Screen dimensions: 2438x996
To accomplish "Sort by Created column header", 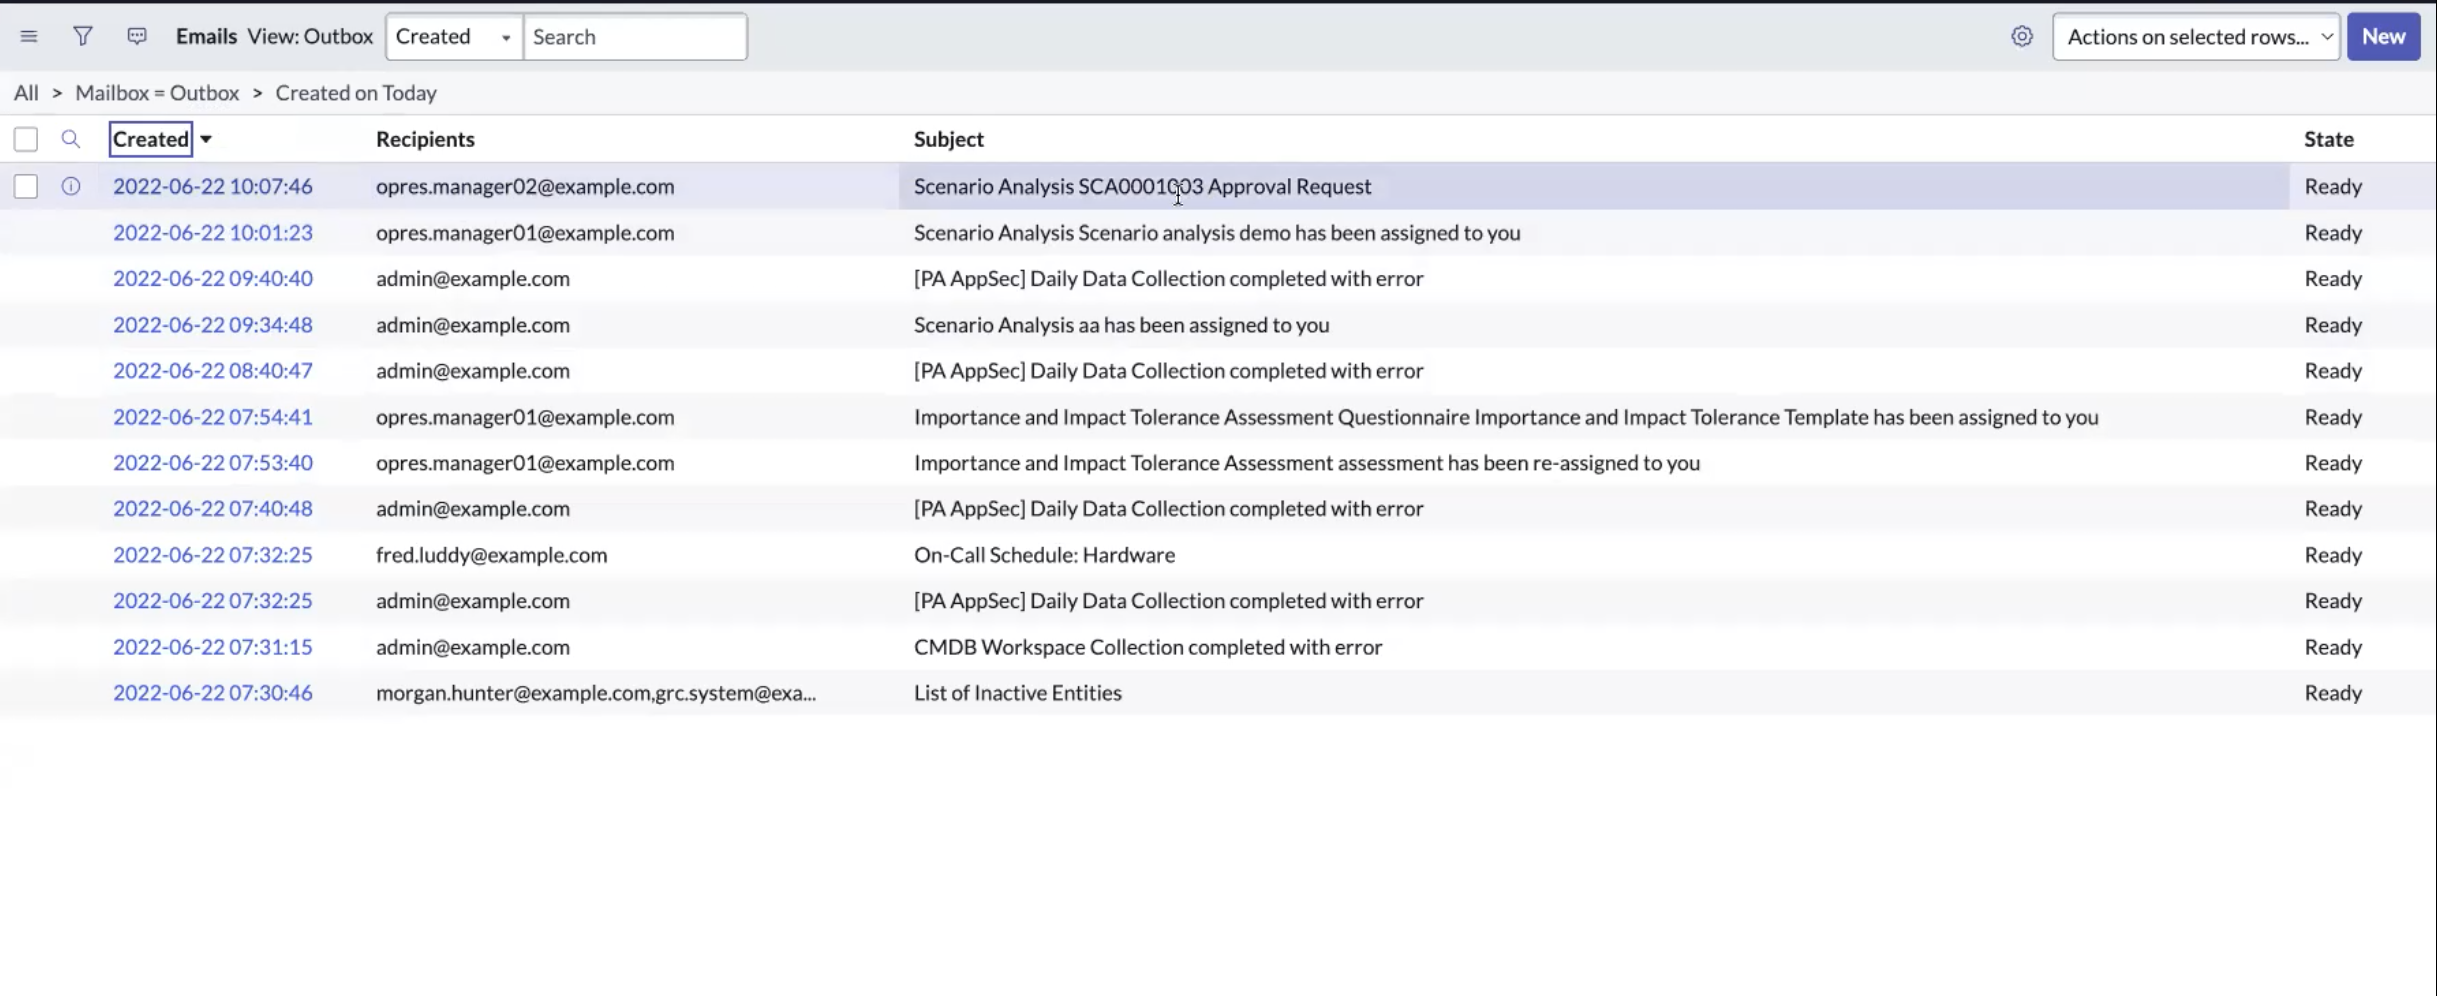I will [151, 139].
